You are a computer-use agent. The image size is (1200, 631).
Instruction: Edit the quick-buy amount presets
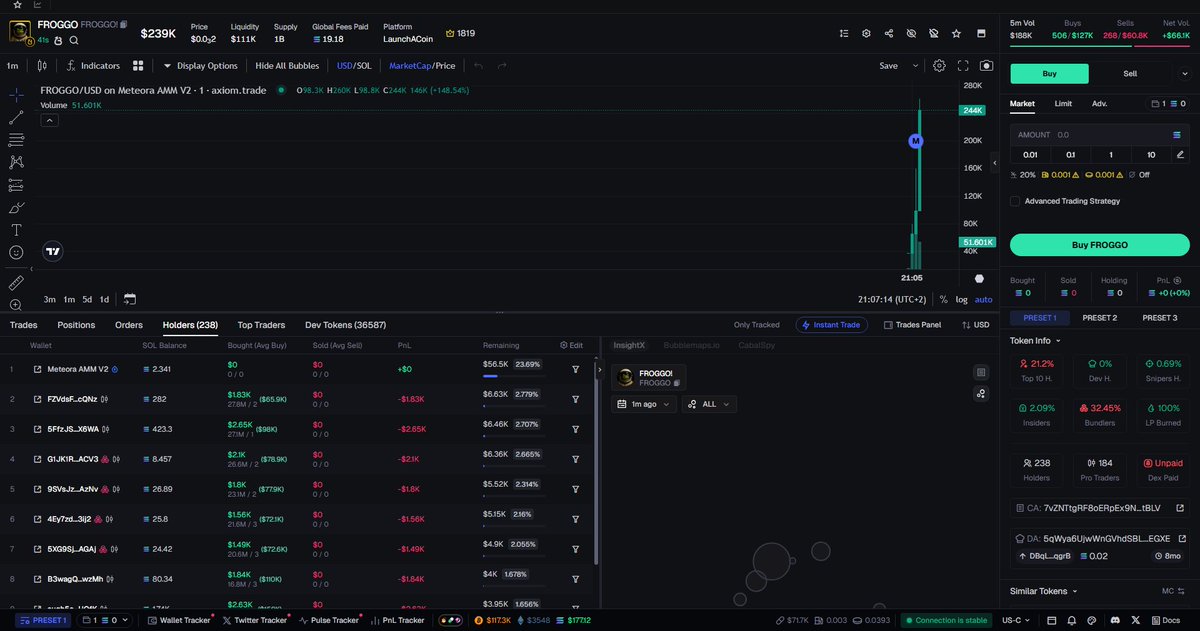click(x=1180, y=154)
